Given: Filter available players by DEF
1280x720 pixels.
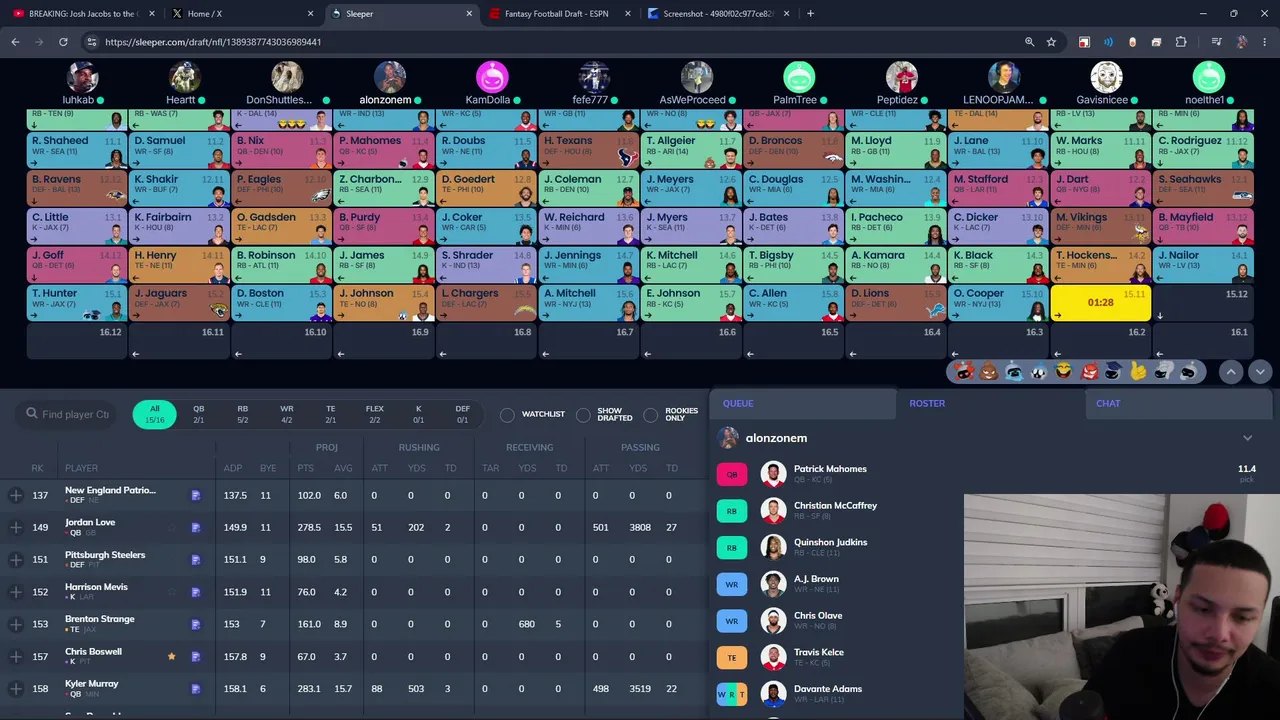Looking at the screenshot, I should tap(463, 414).
